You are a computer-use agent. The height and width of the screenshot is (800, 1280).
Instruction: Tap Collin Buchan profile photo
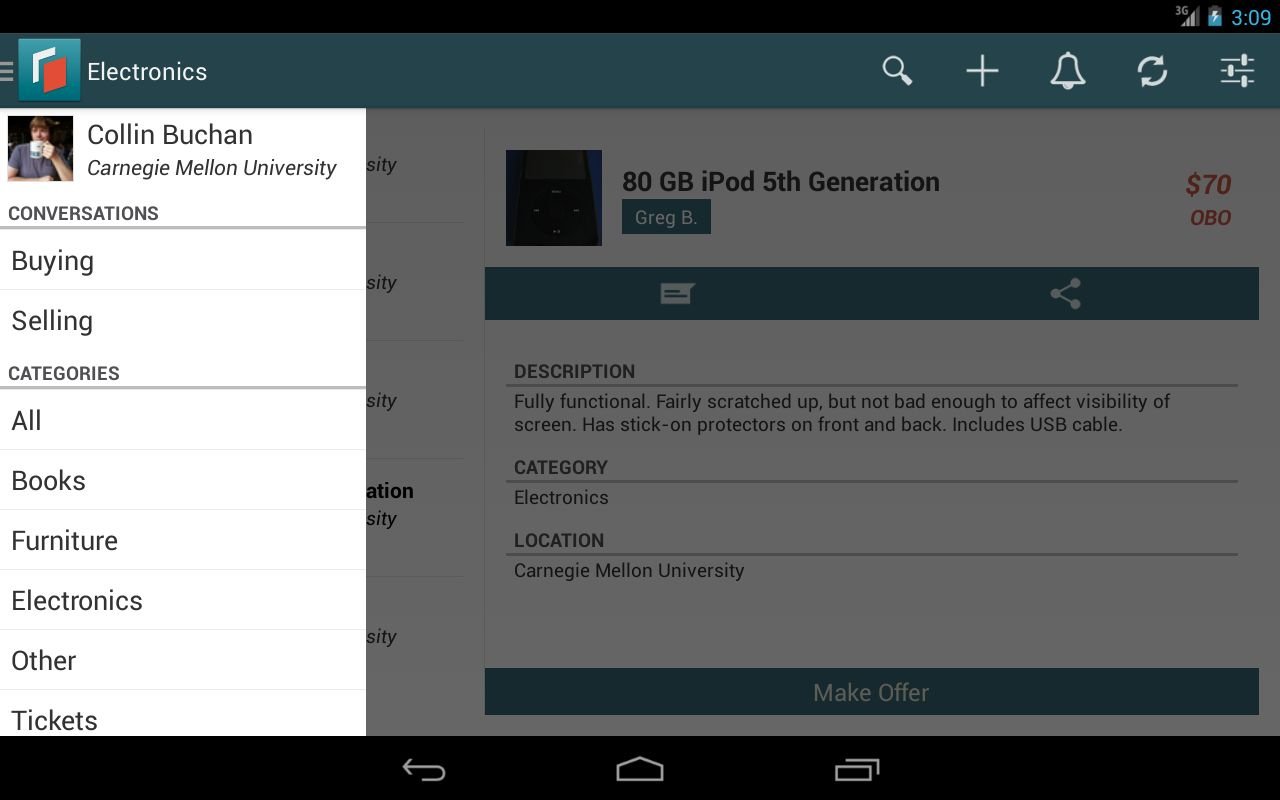tap(40, 148)
